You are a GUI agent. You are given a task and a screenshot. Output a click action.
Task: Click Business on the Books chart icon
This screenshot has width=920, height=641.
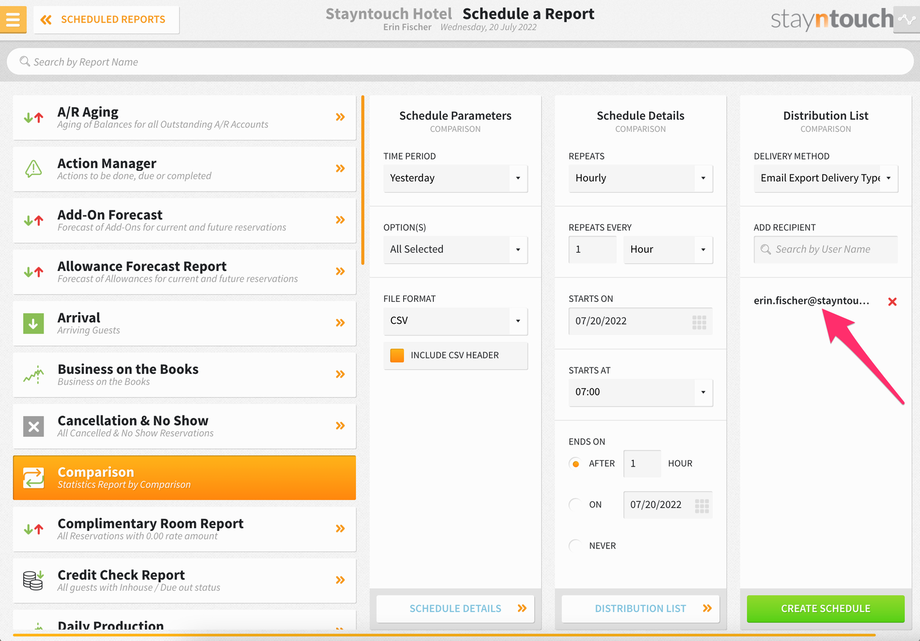tap(33, 375)
